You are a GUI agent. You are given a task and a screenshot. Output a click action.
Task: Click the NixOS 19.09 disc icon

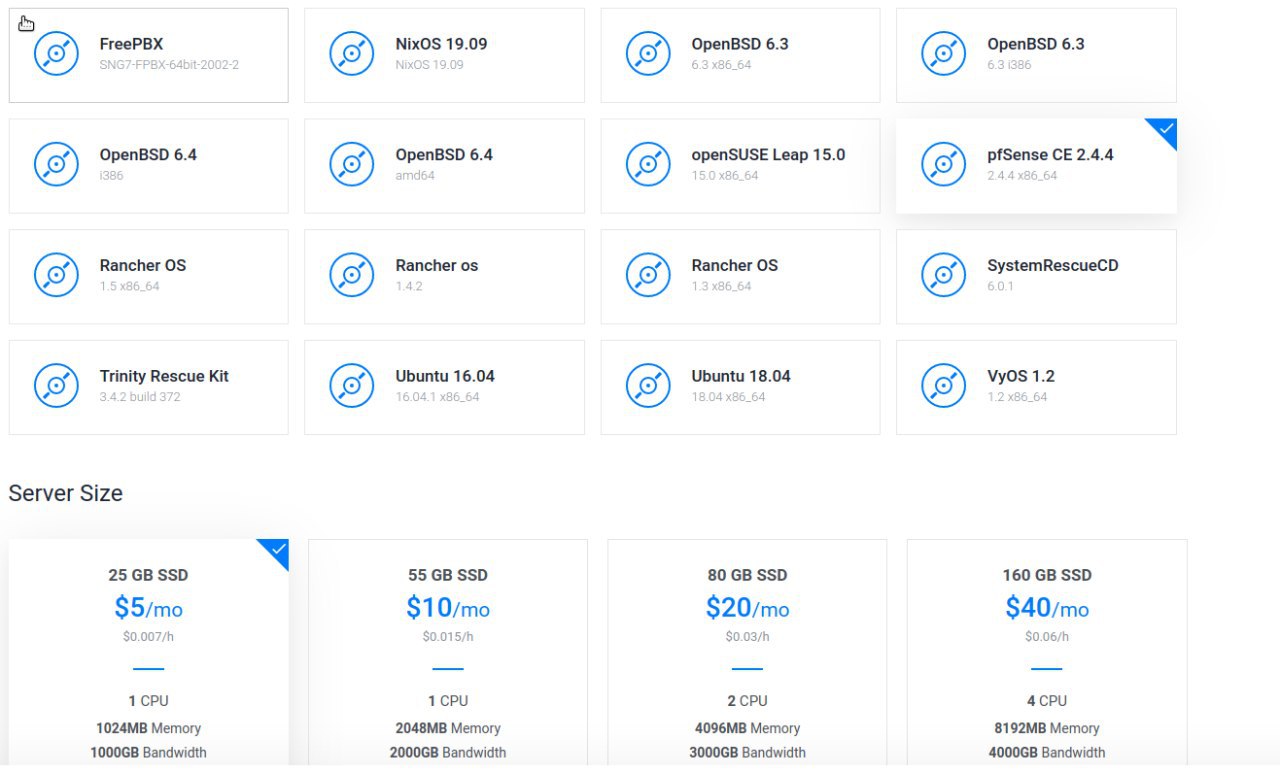[x=352, y=54]
